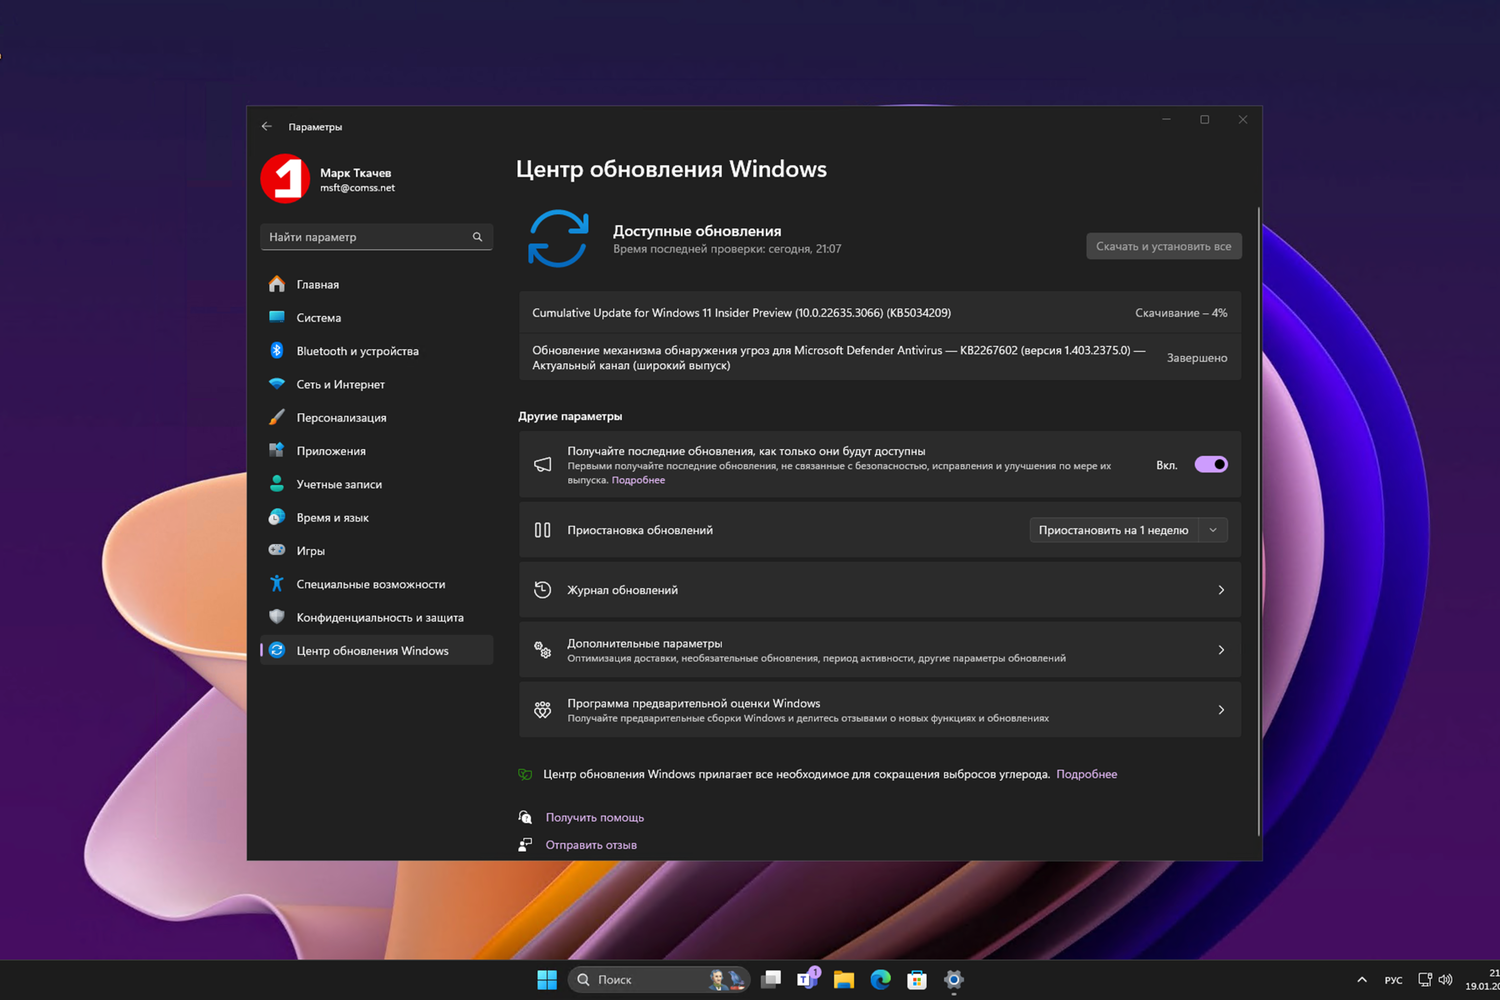Expand Дополнительные параметры with its chevron
This screenshot has width=1500, height=1000.
(x=1221, y=650)
